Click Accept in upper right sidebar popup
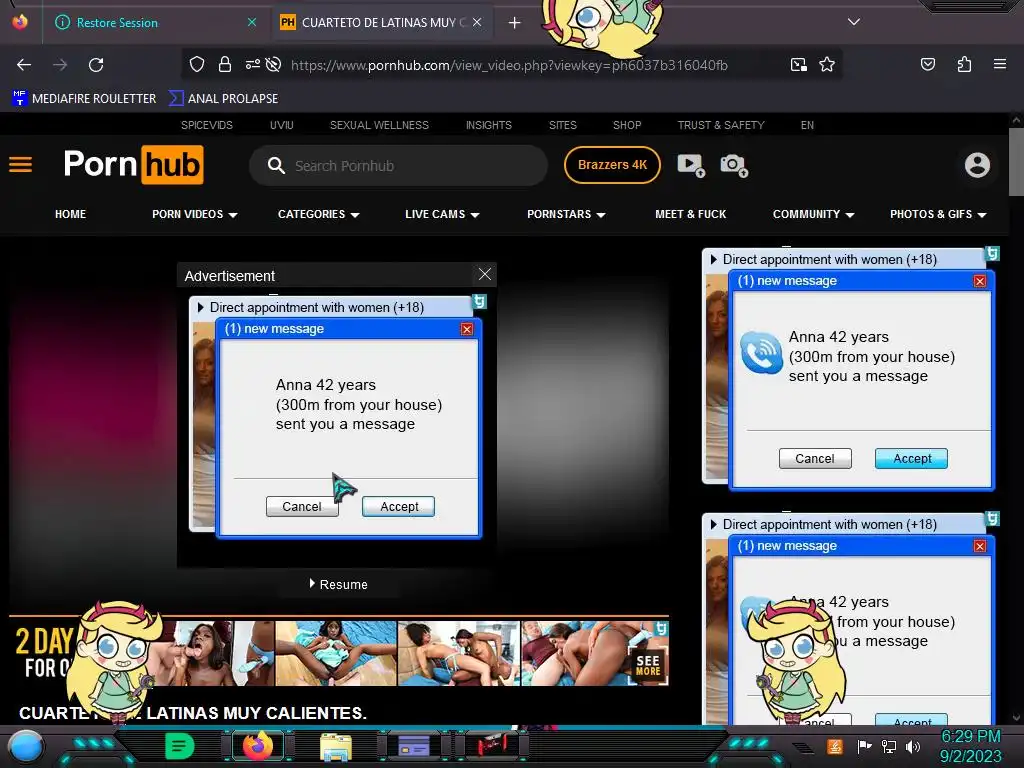The width and height of the screenshot is (1024, 768). pos(912,458)
